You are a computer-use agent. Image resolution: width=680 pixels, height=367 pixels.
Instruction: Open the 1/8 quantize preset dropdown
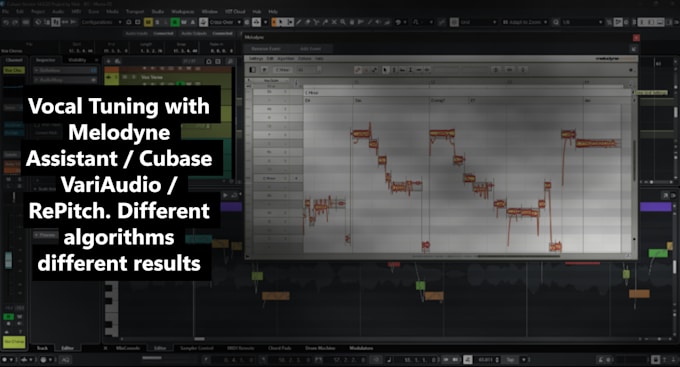582,22
